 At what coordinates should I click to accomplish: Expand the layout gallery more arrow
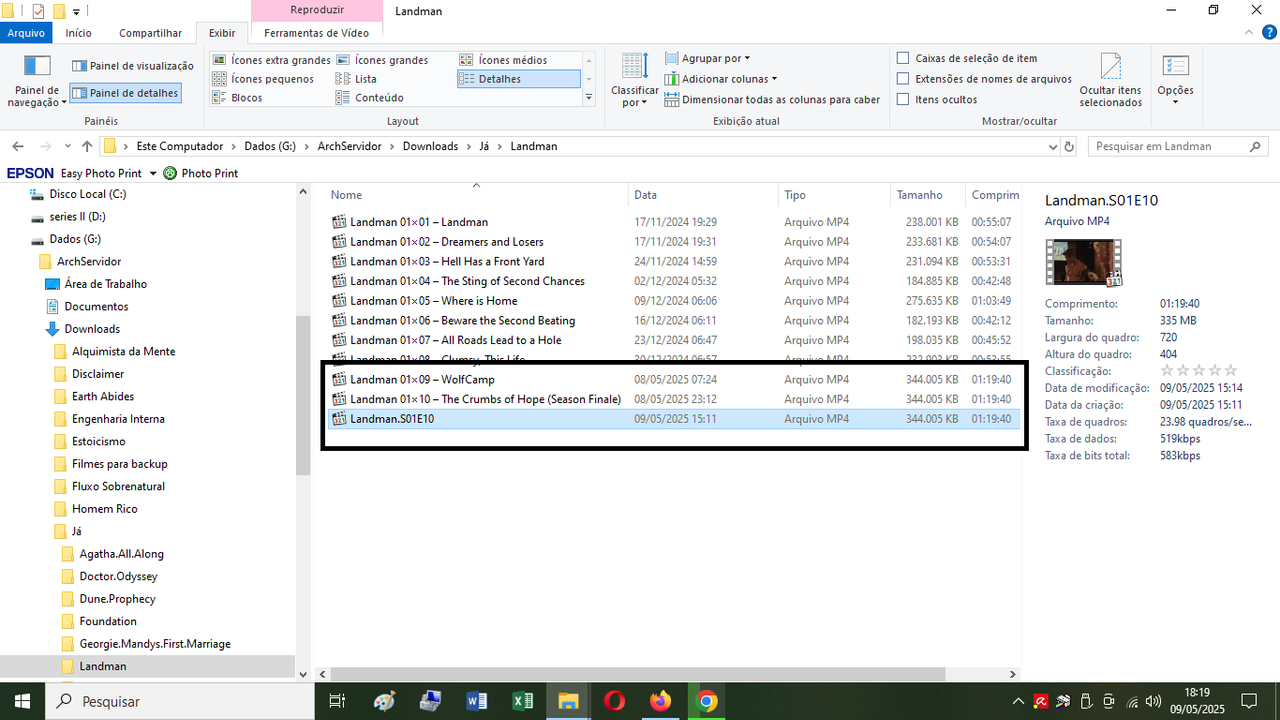point(589,97)
